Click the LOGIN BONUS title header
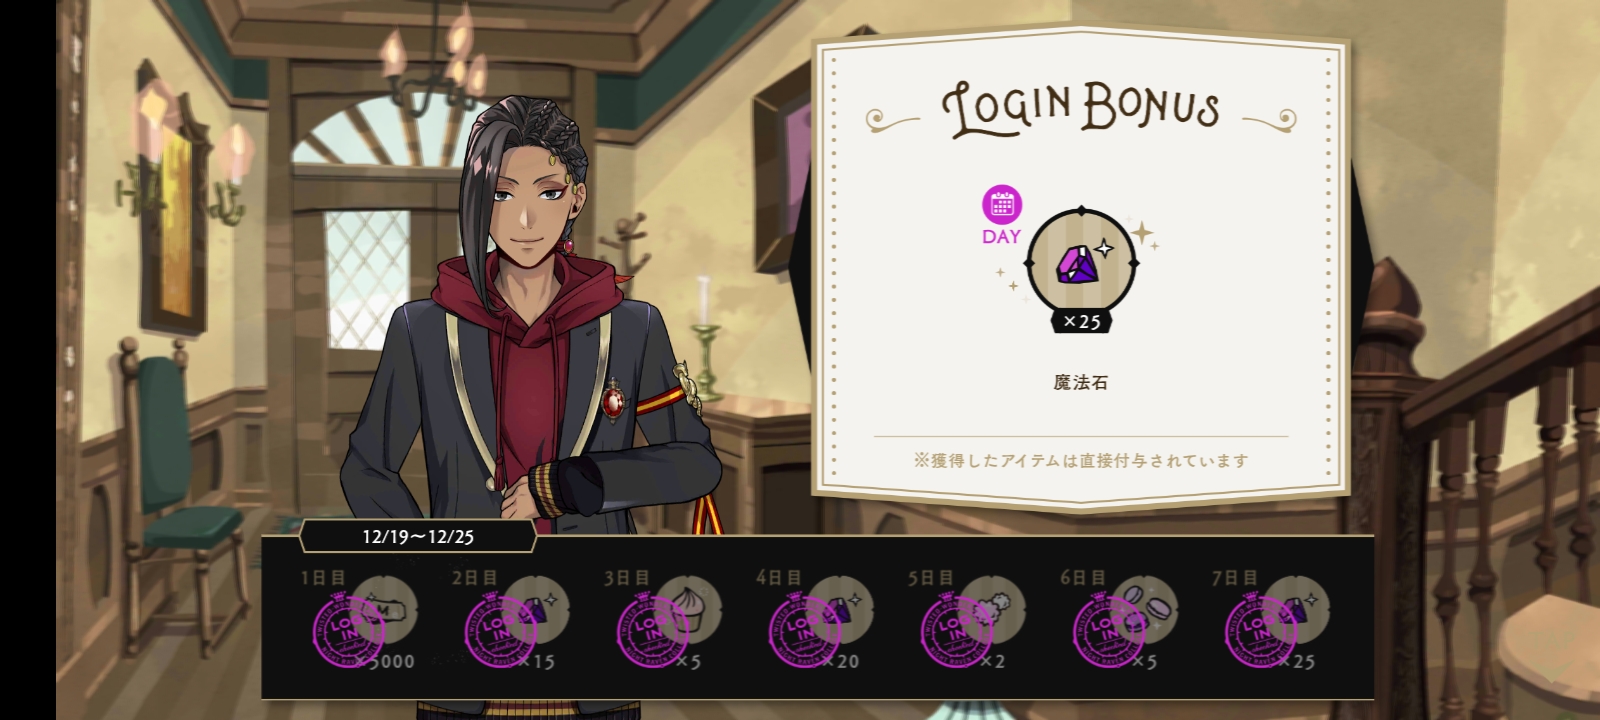 1081,109
